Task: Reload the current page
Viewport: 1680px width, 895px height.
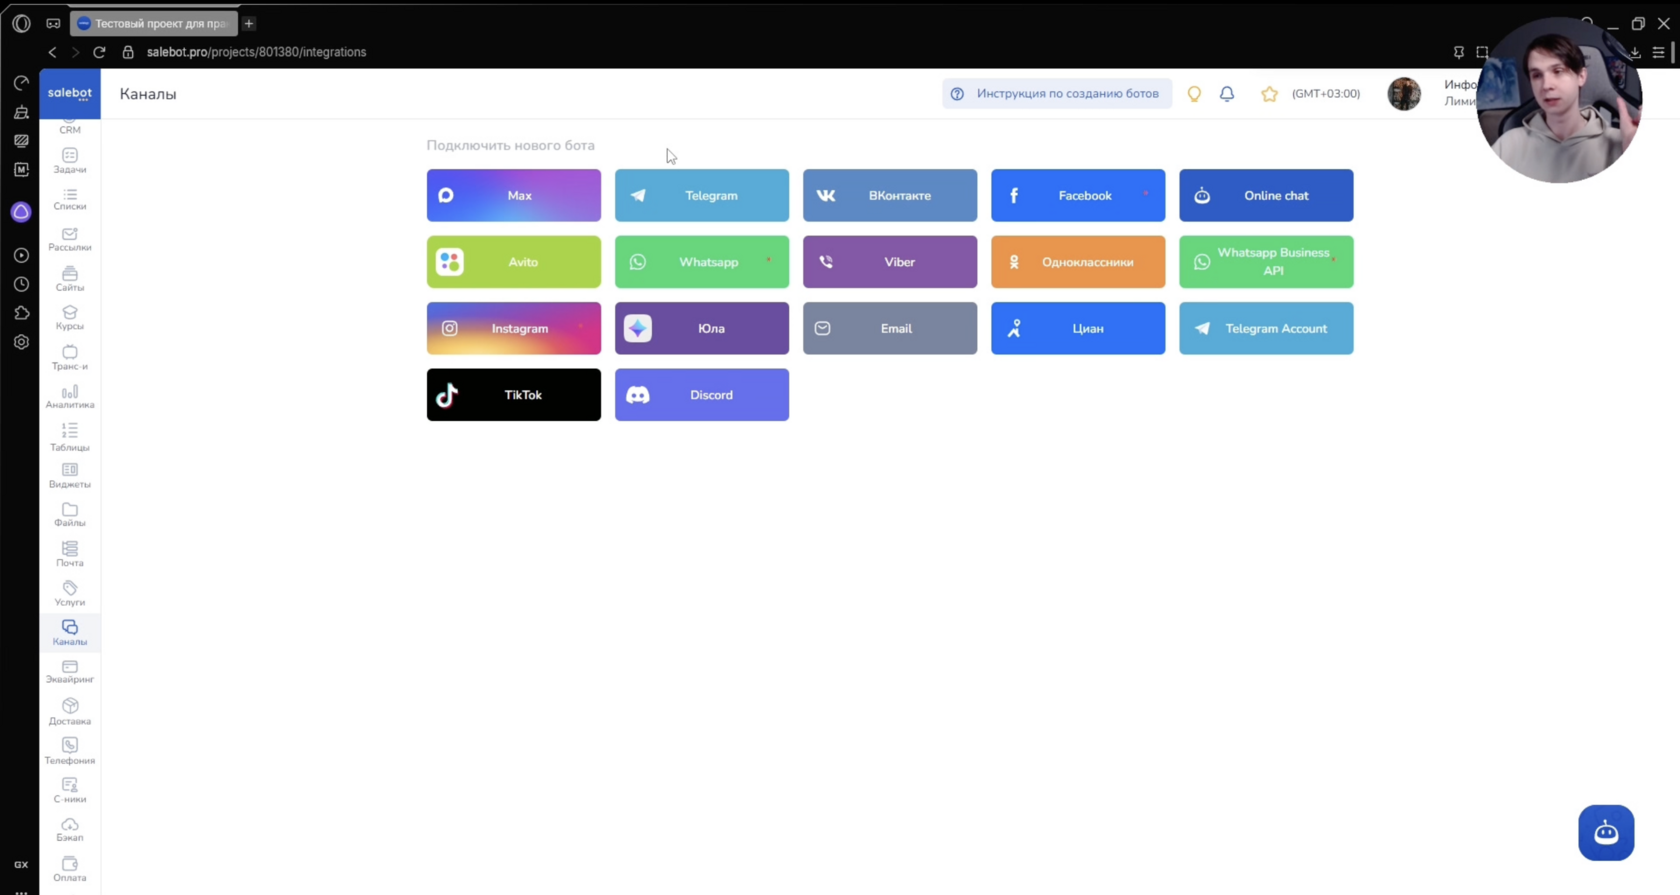Action: pyautogui.click(x=99, y=52)
